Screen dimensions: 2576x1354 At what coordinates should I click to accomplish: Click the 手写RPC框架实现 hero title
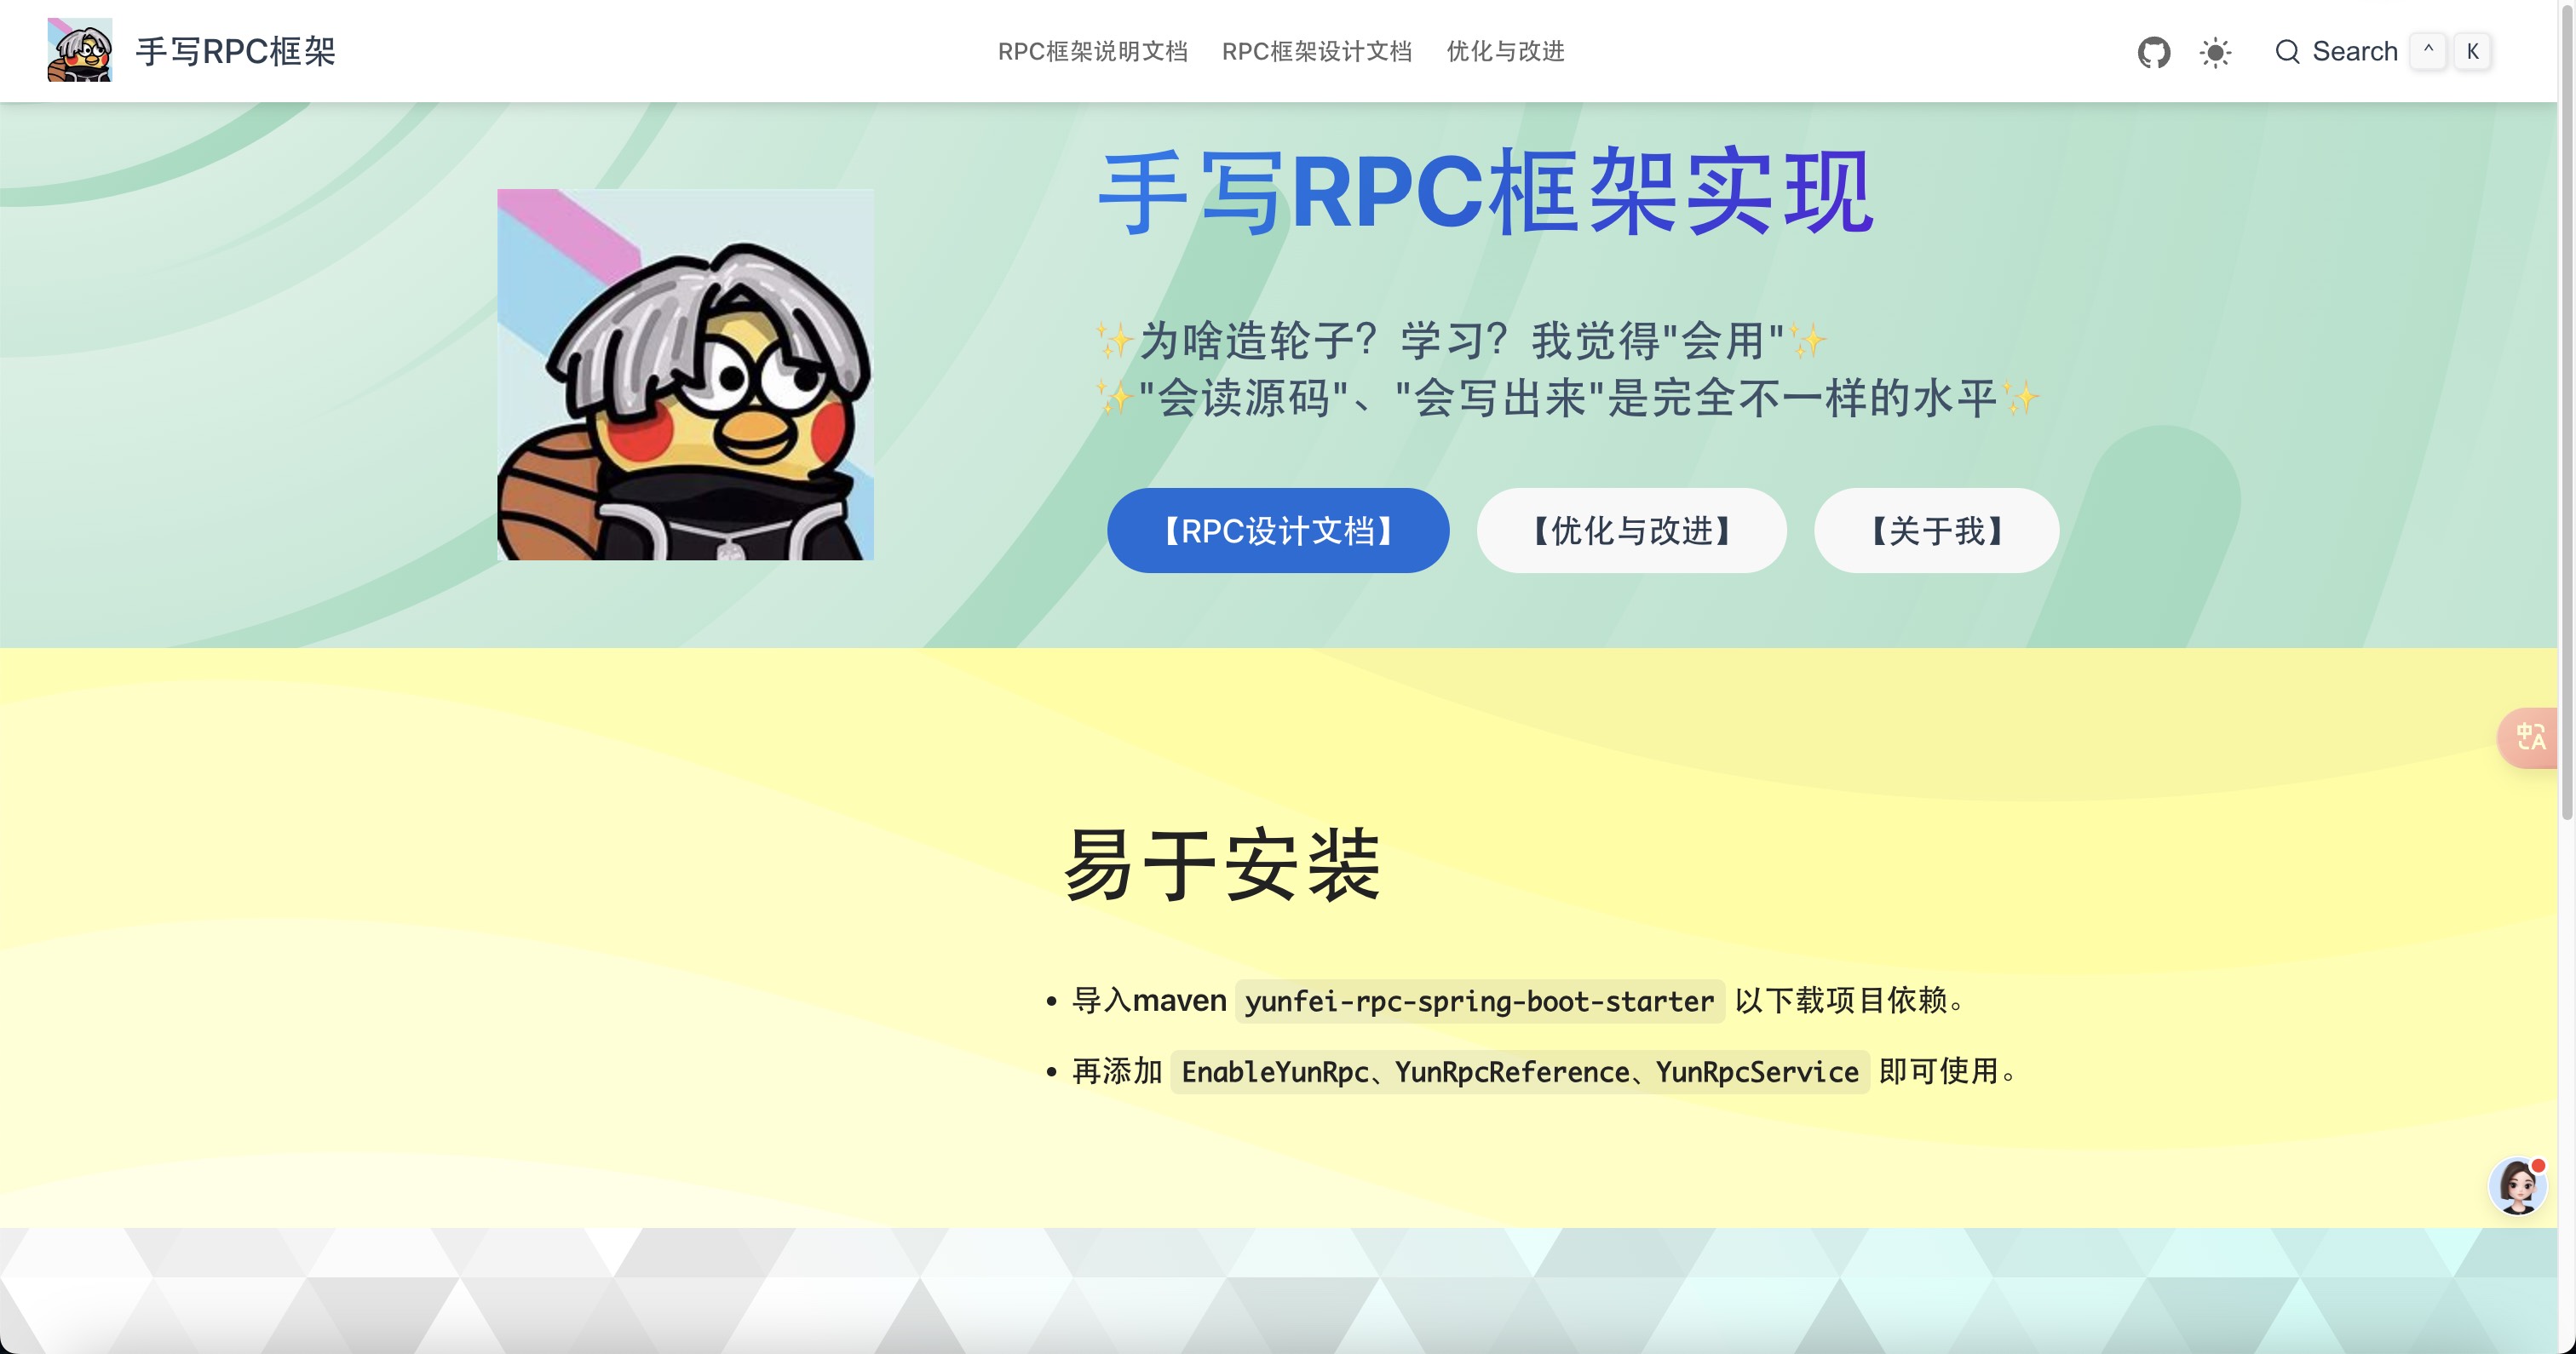[x=1485, y=192]
